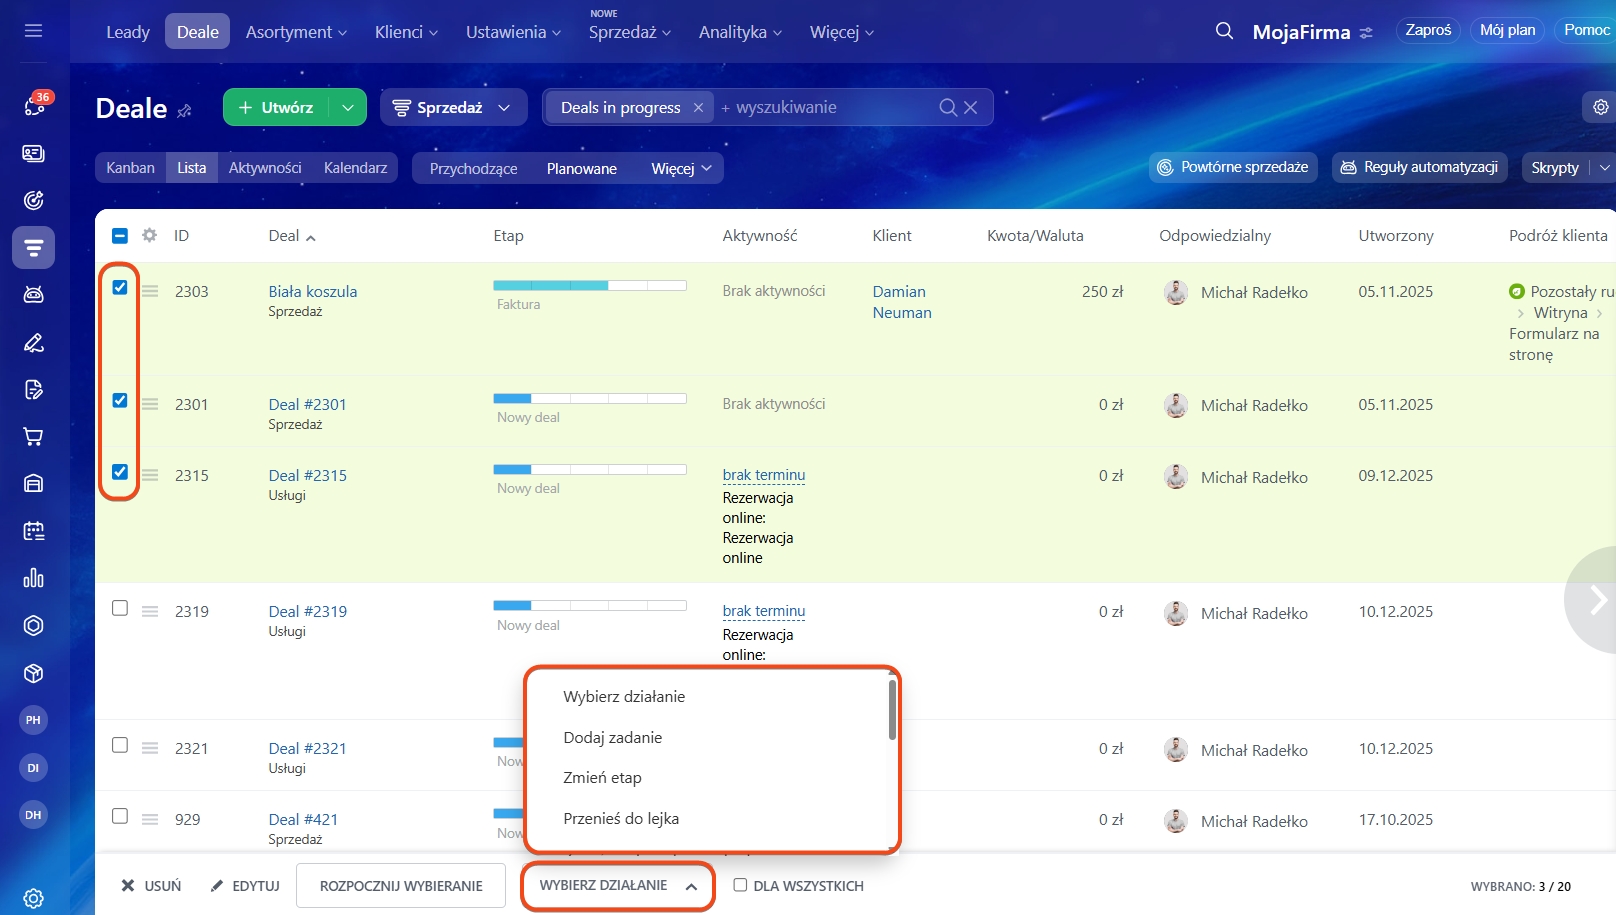This screenshot has height=915, width=1616.
Task: Open the Wybierz działanie dropdown in bottom bar
Action: [617, 886]
